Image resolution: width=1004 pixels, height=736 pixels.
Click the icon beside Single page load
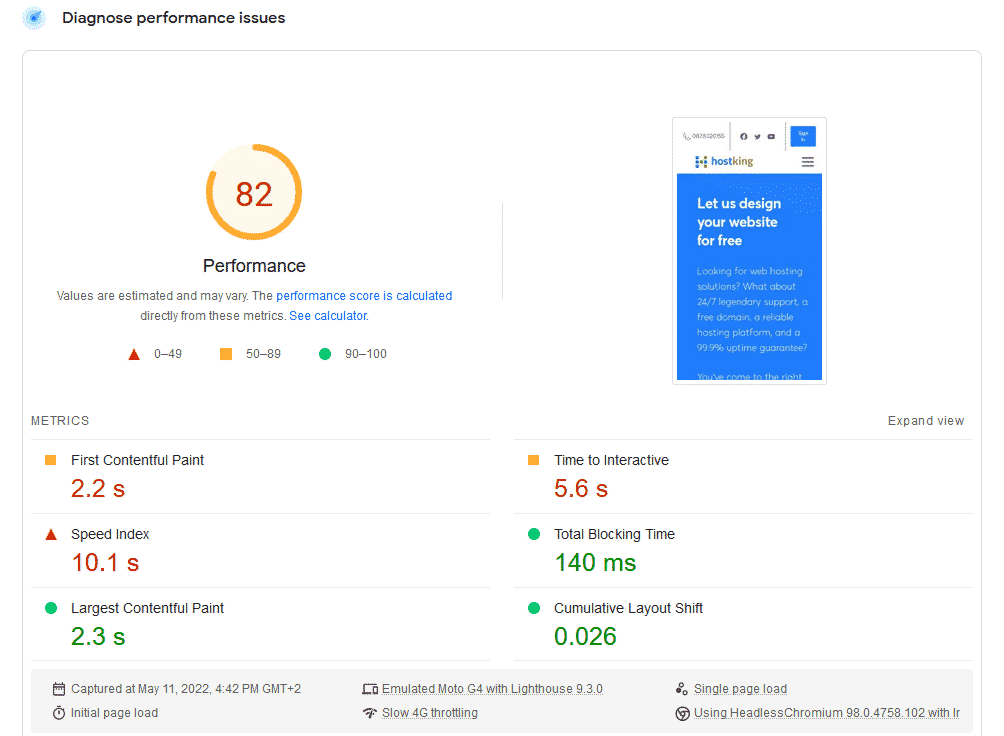[x=682, y=689]
